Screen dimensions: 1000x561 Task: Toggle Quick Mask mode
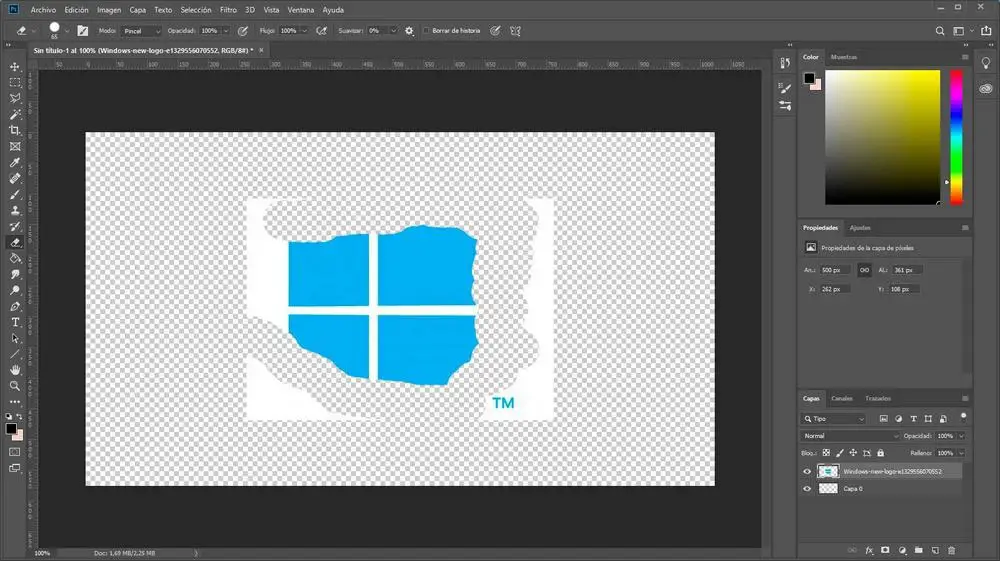coord(15,452)
